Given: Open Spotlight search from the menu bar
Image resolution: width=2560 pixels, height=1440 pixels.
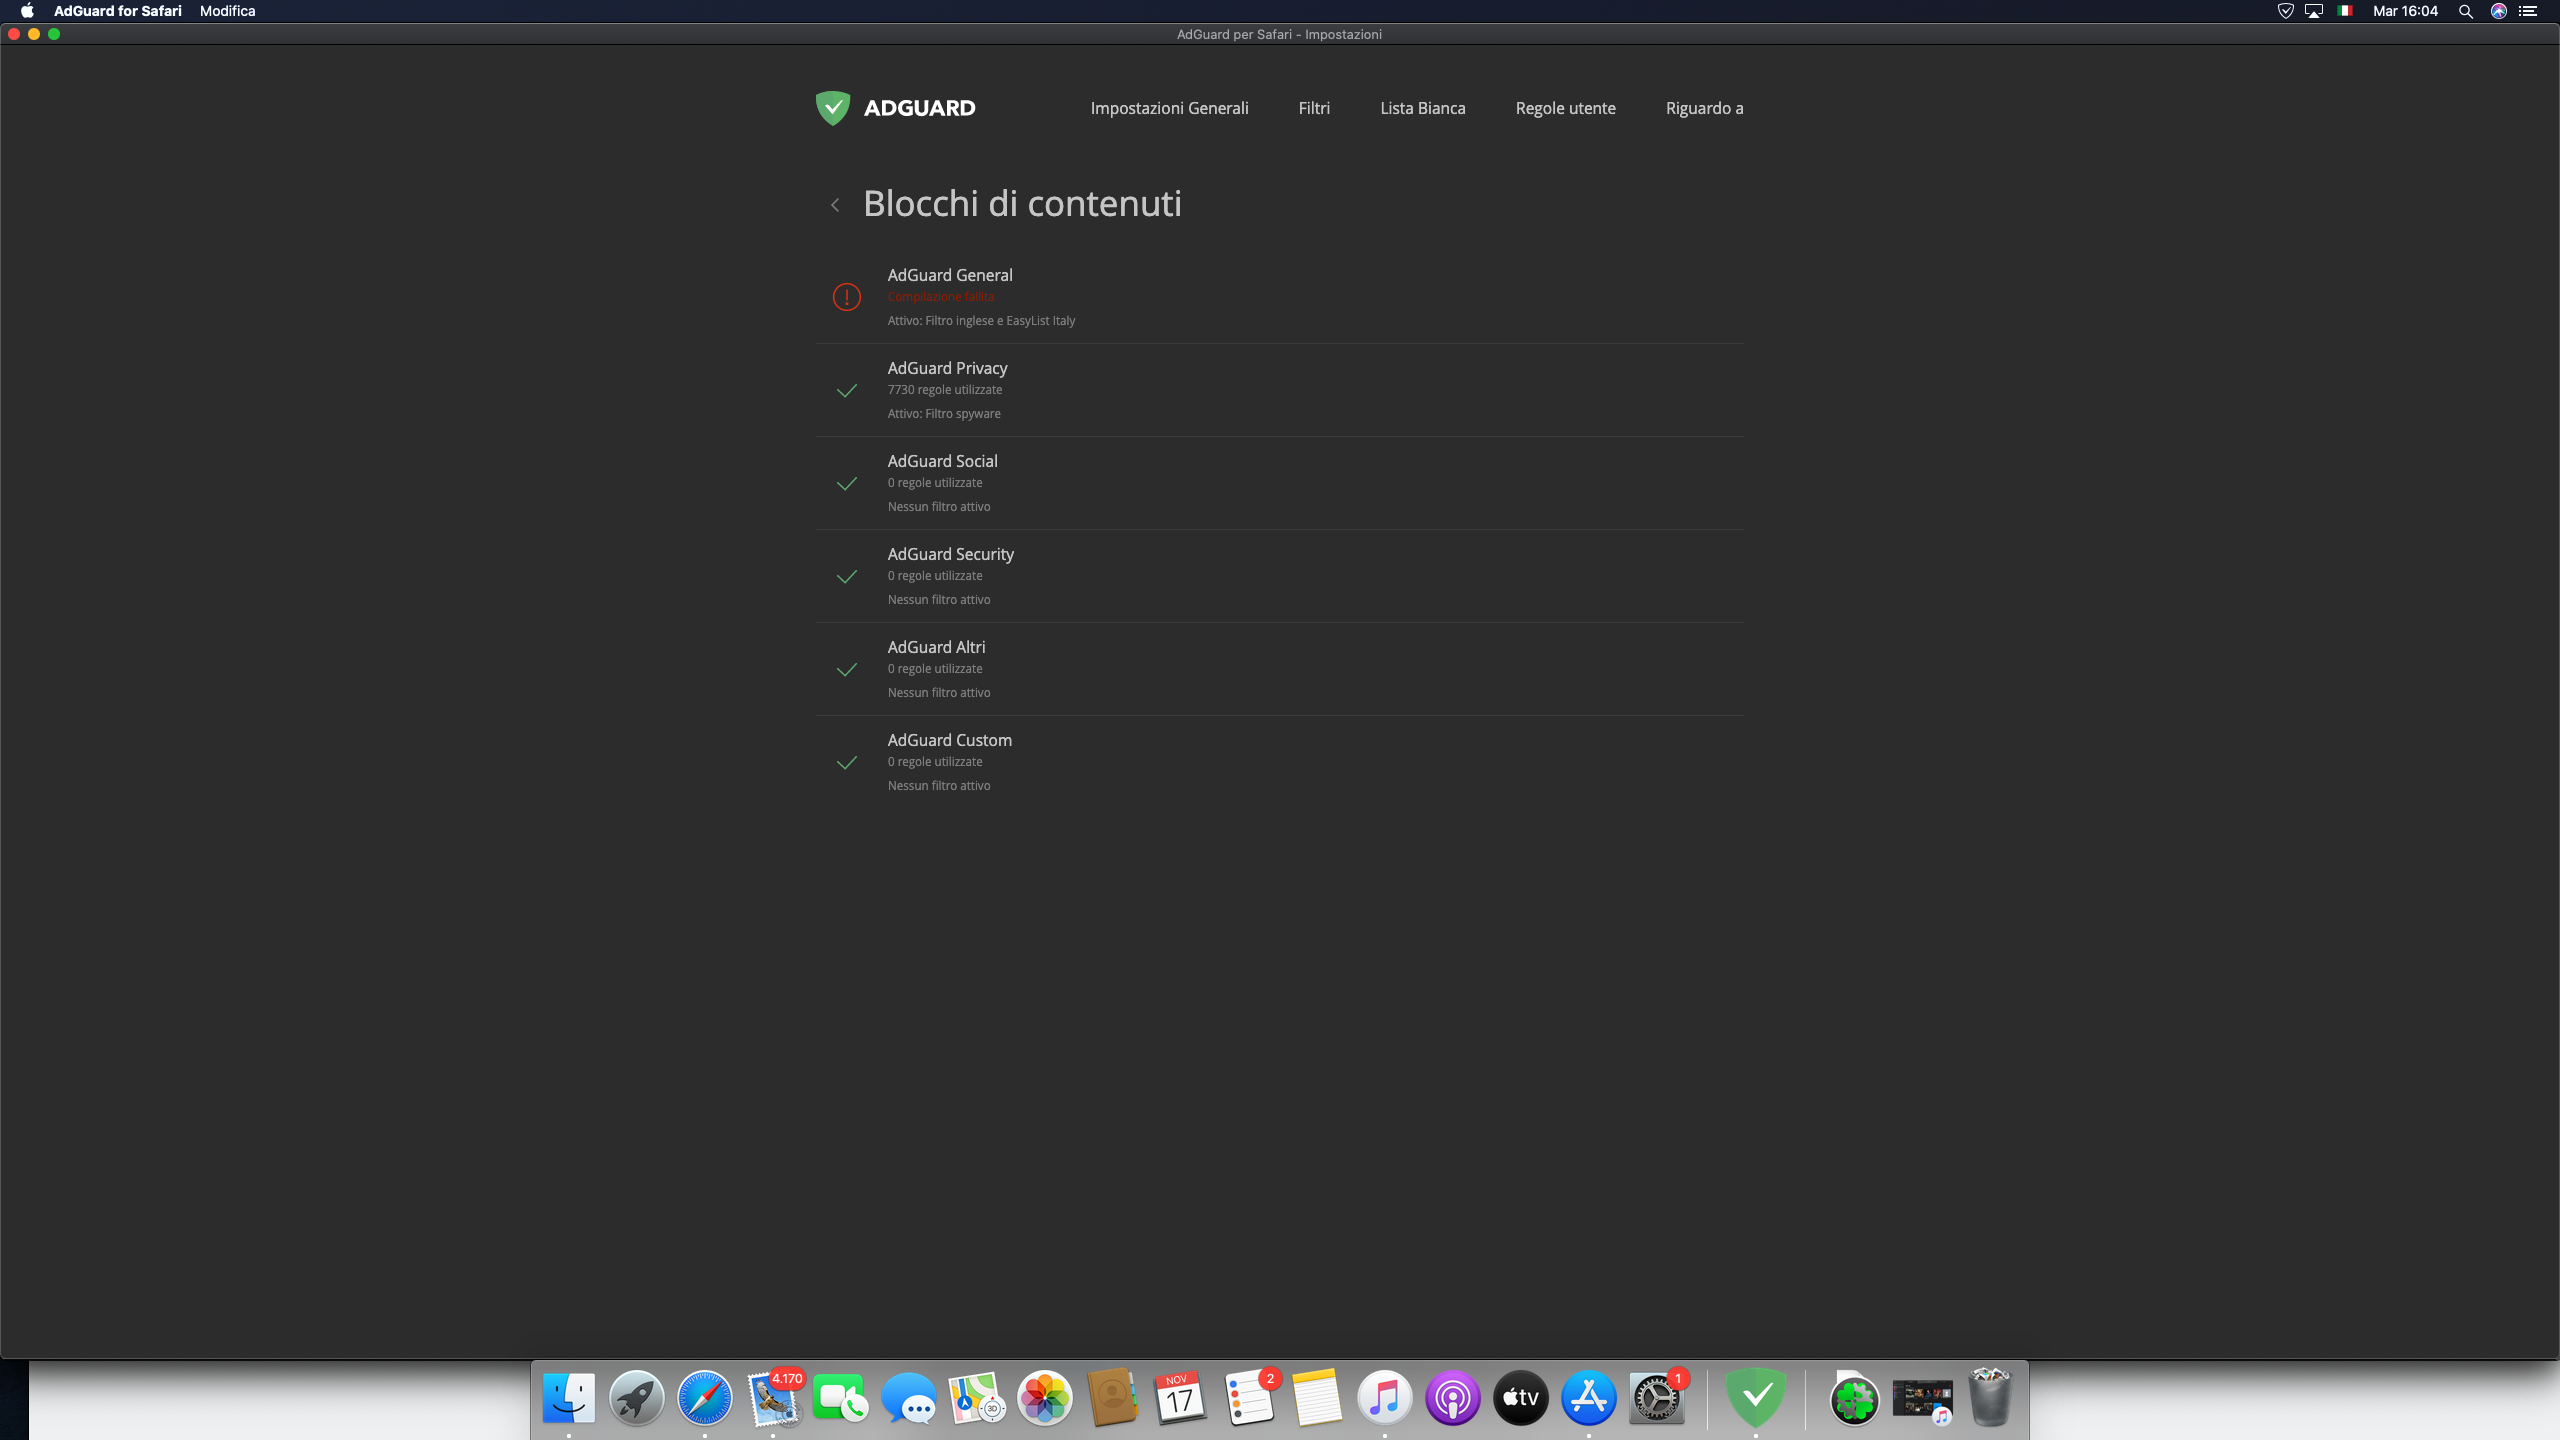Looking at the screenshot, I should click(2466, 11).
